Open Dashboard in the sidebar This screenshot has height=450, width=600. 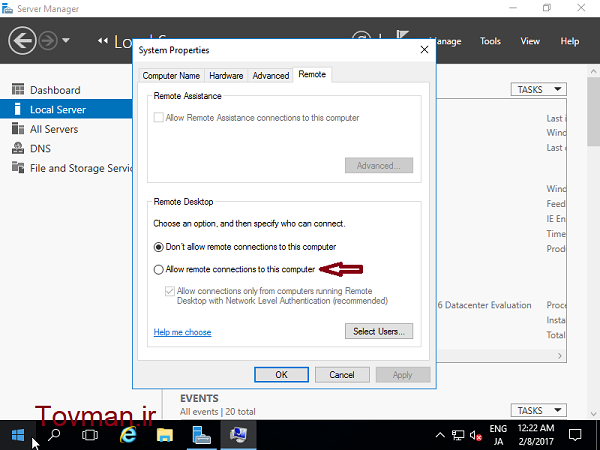pos(55,90)
